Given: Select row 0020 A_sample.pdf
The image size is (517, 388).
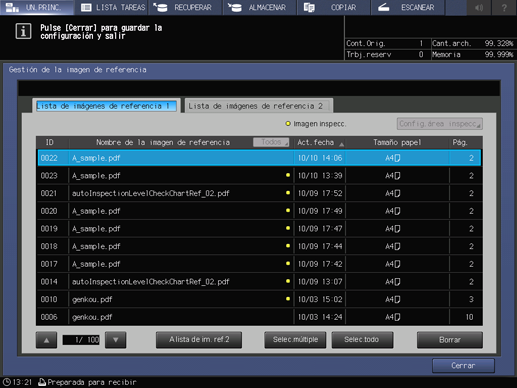Looking at the screenshot, I should point(259,211).
